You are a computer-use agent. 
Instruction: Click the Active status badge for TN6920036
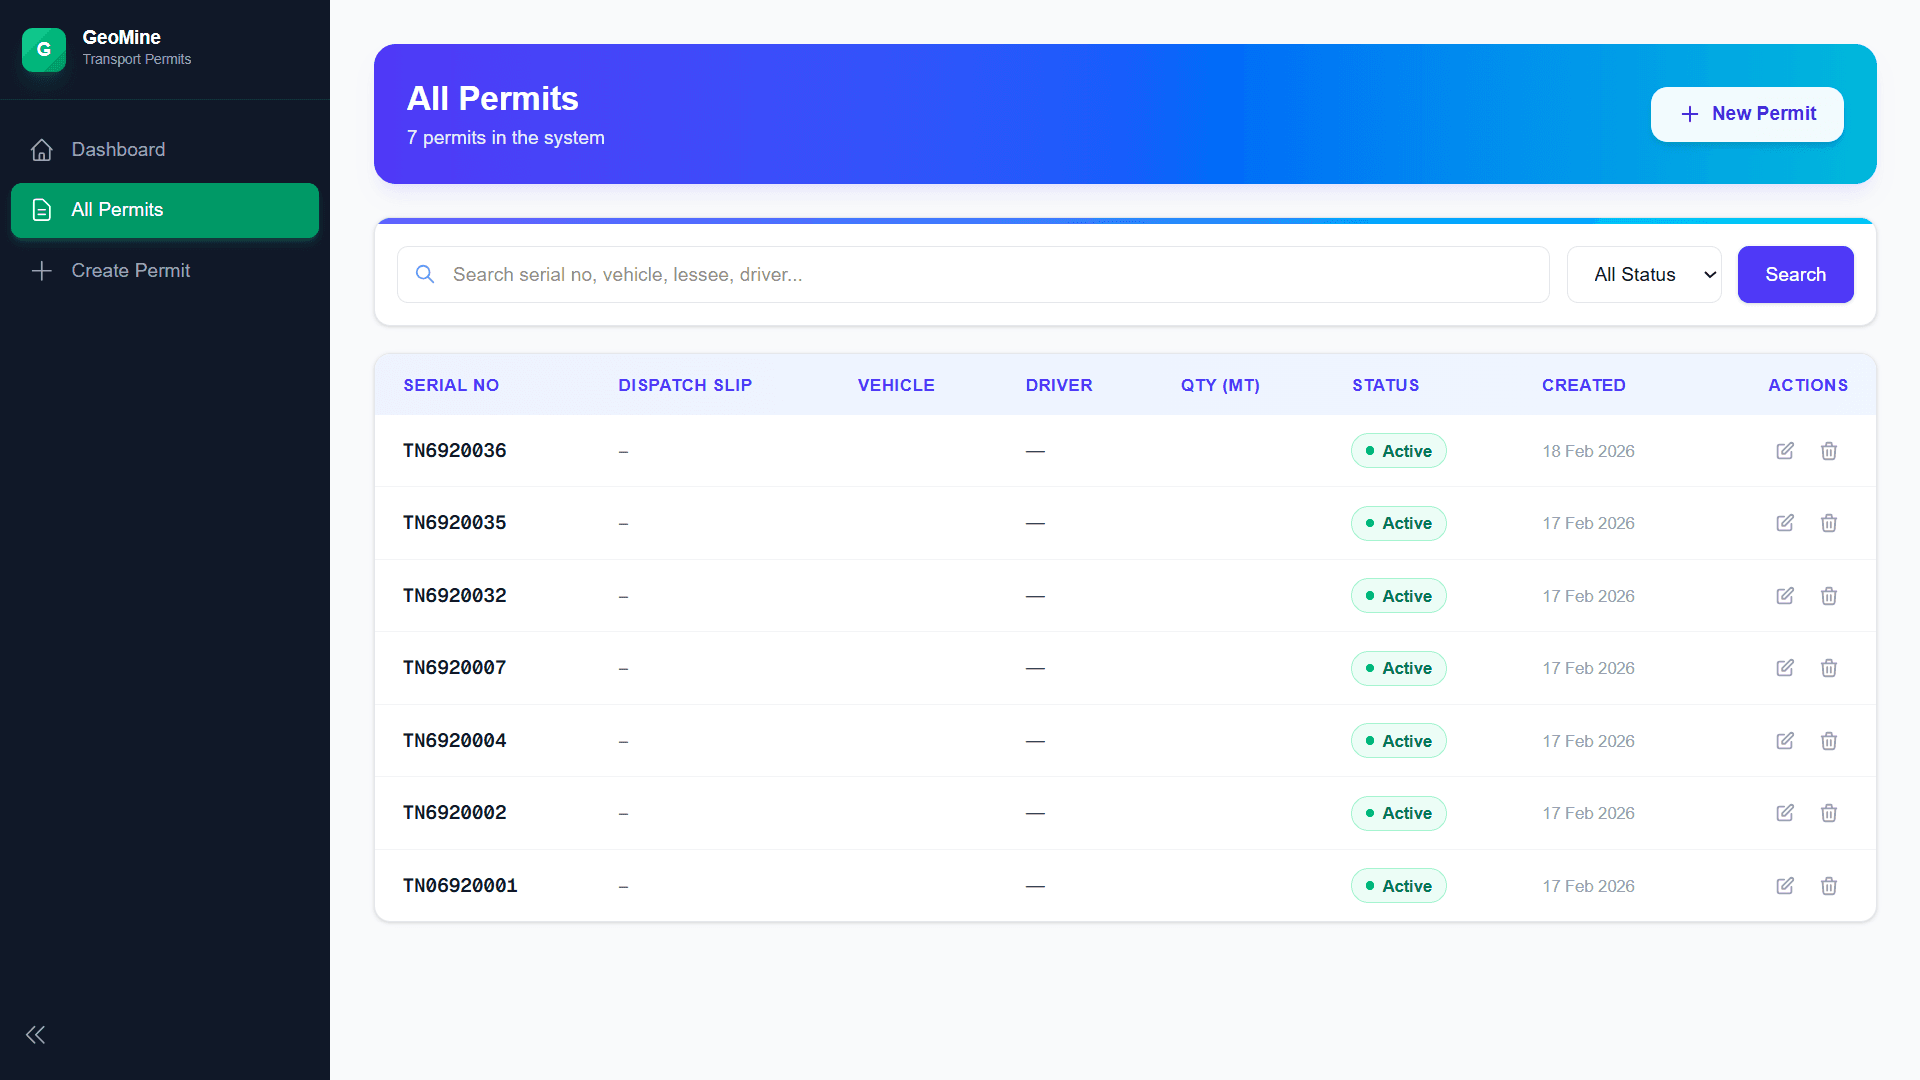tap(1398, 451)
